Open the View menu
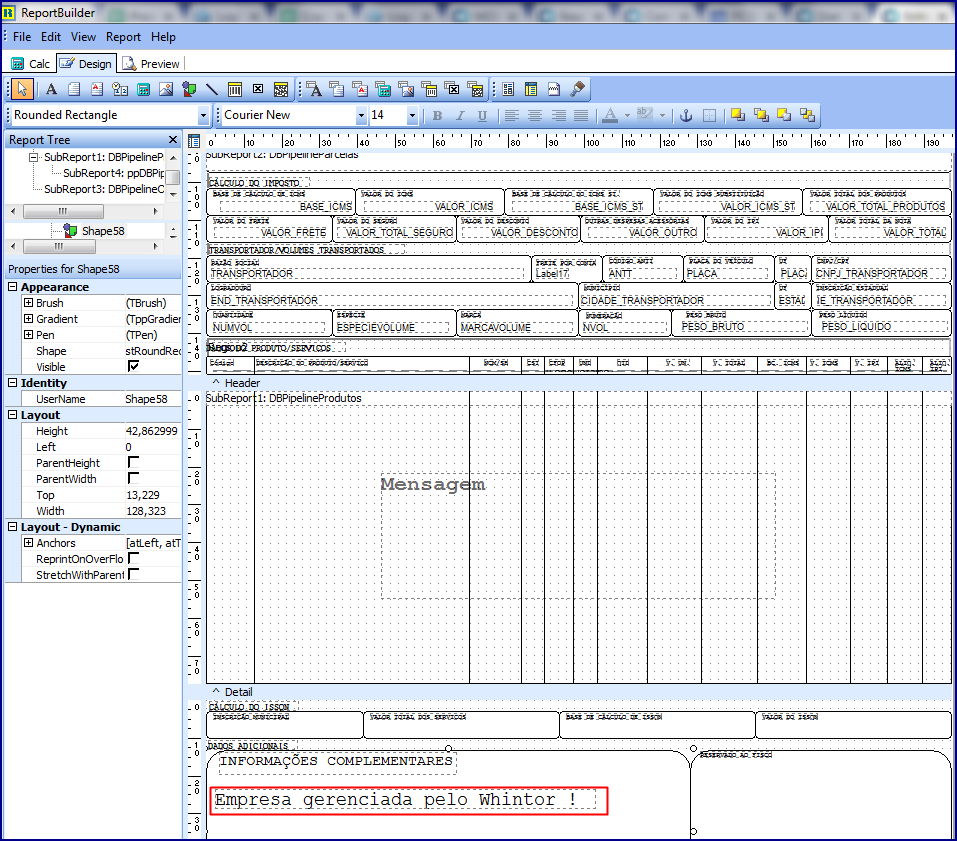 83,37
